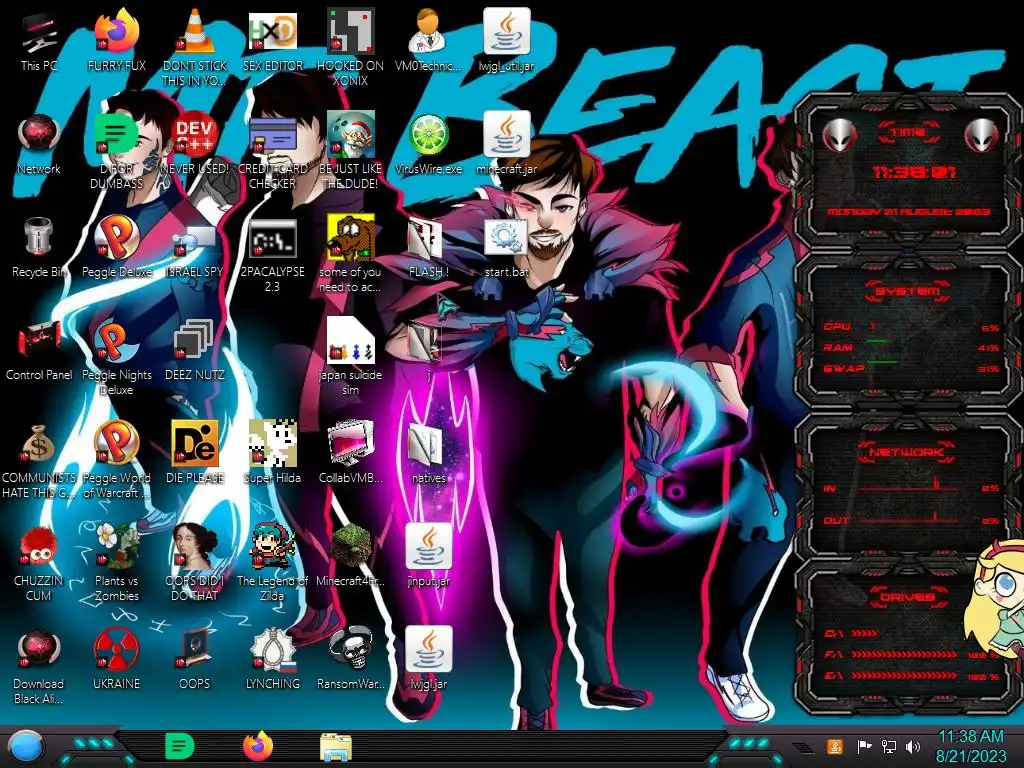Click the volume speaker tray icon
Image resolution: width=1024 pixels, height=768 pixels.
click(913, 746)
